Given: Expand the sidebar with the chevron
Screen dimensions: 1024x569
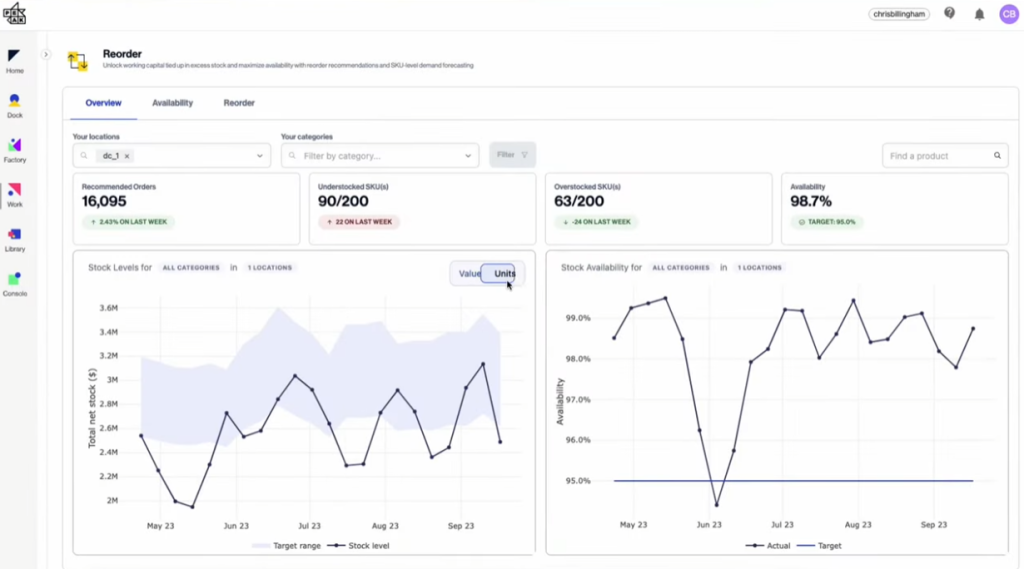Looking at the screenshot, I should tap(46, 55).
